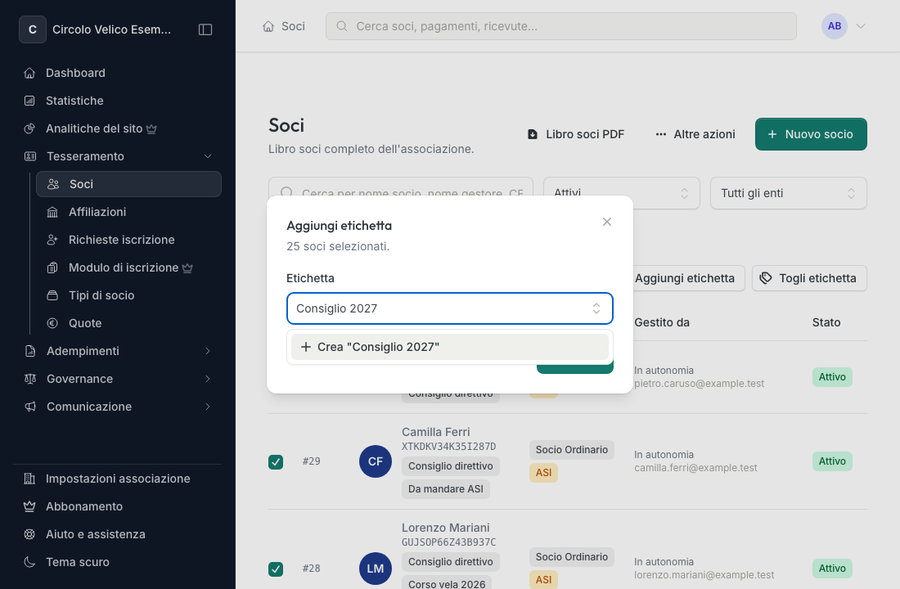The width and height of the screenshot is (900, 589).
Task: Close the Aggiungi etichetta dialog
Action: point(607,222)
